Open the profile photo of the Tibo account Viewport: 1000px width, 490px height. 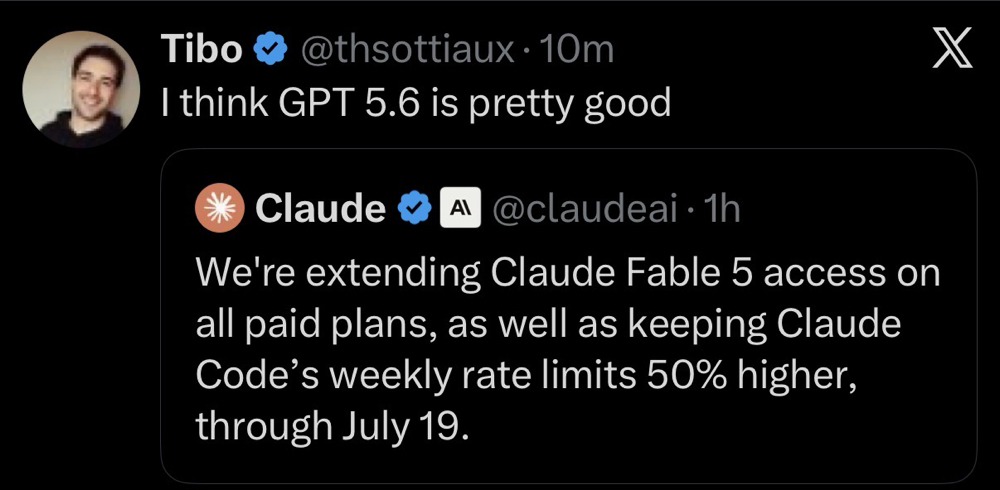click(81, 89)
